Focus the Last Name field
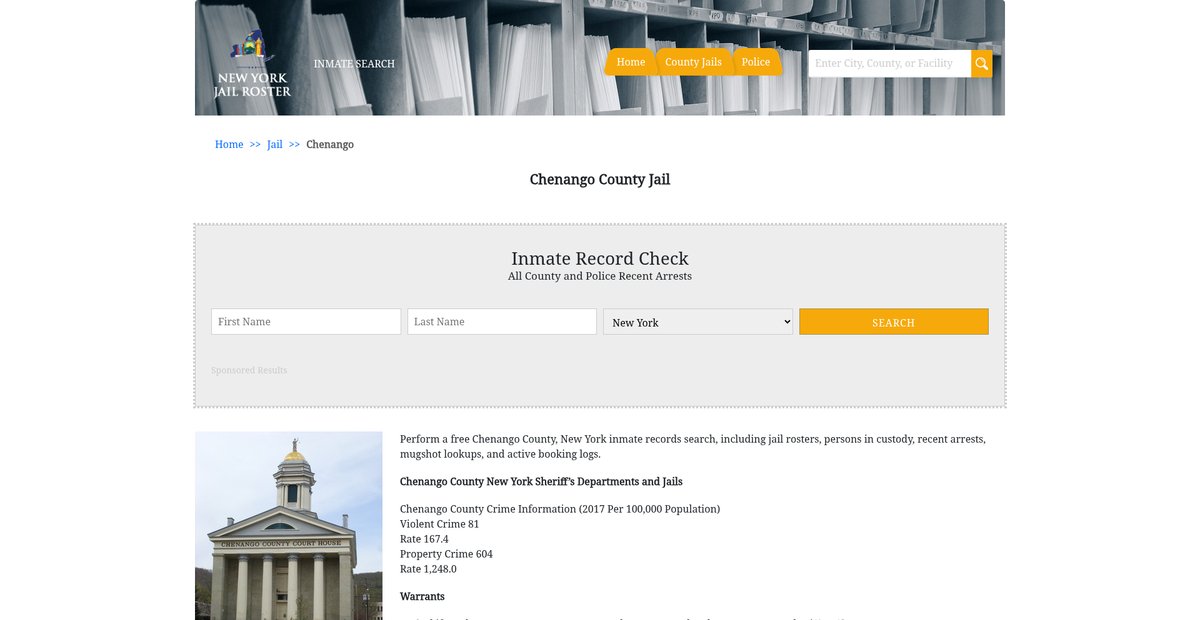The image size is (1200, 620). [x=502, y=322]
